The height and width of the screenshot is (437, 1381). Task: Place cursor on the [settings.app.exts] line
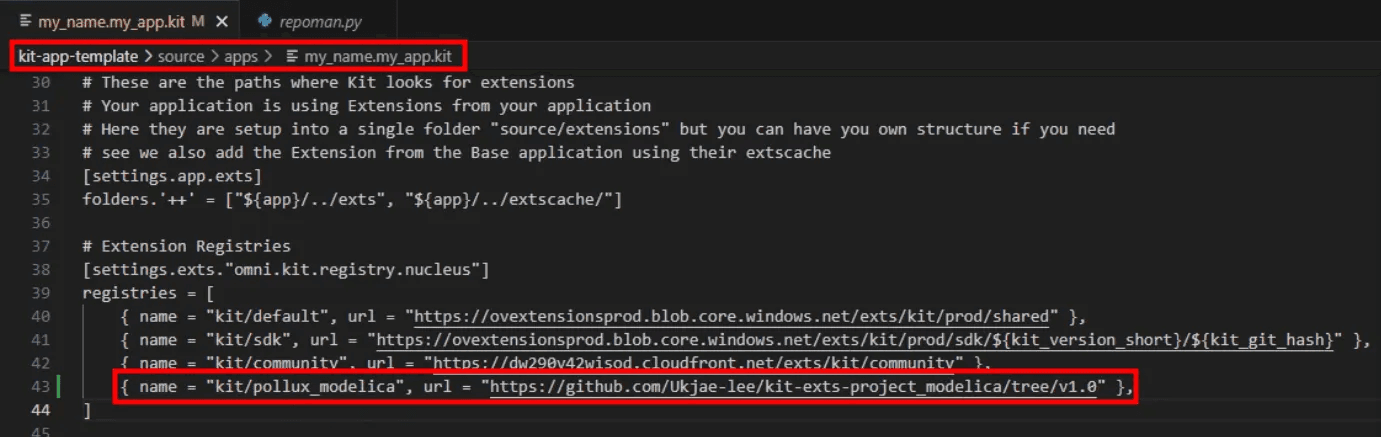tap(172, 176)
